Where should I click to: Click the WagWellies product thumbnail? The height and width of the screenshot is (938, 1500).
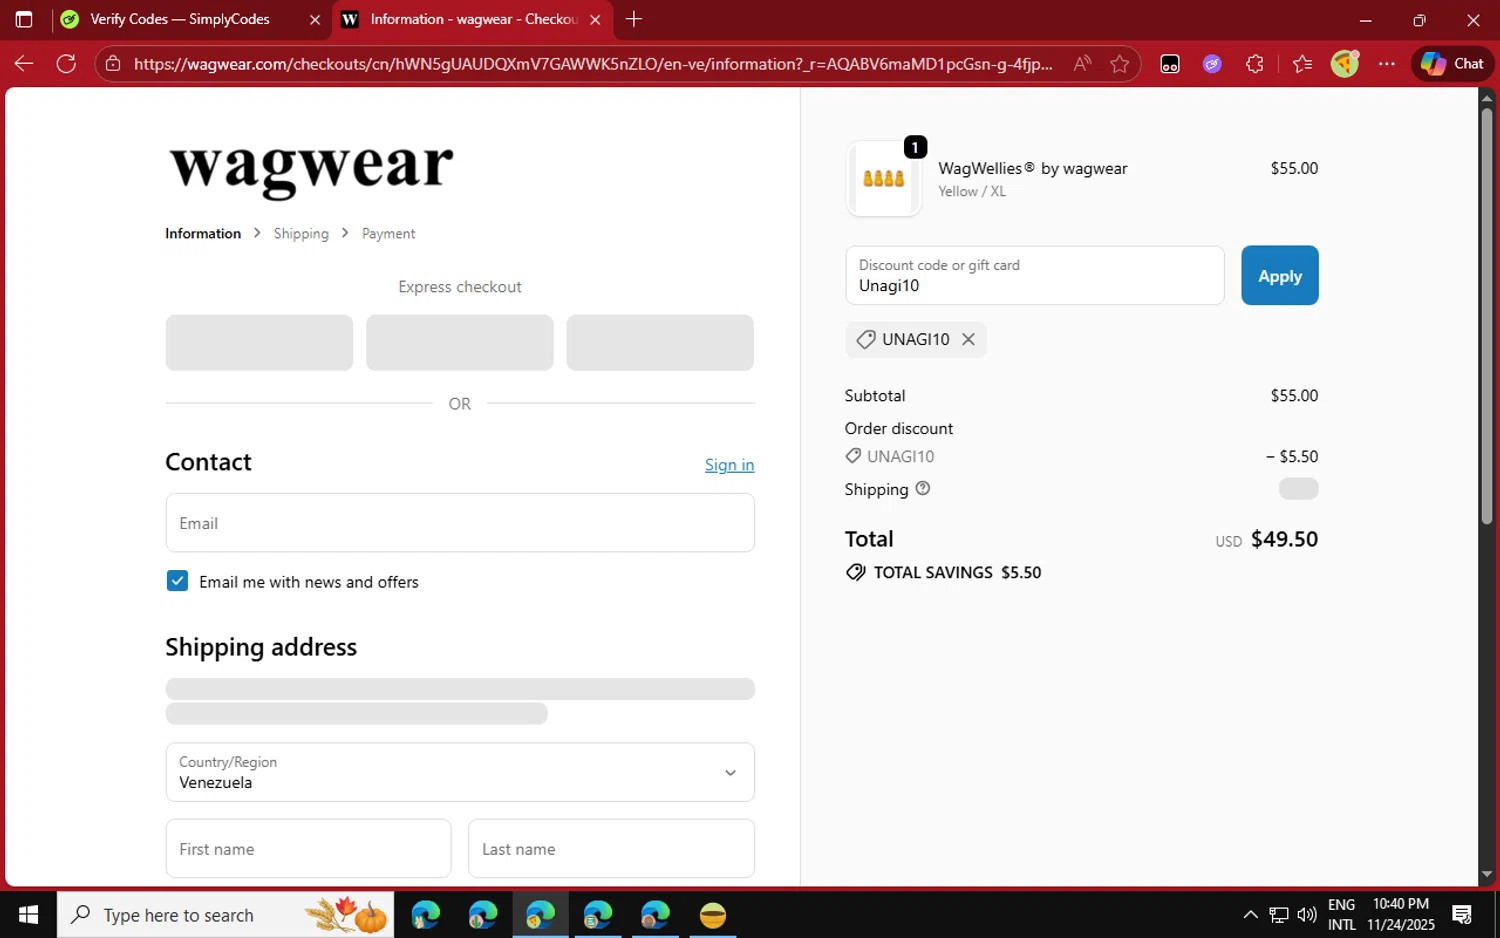883,179
